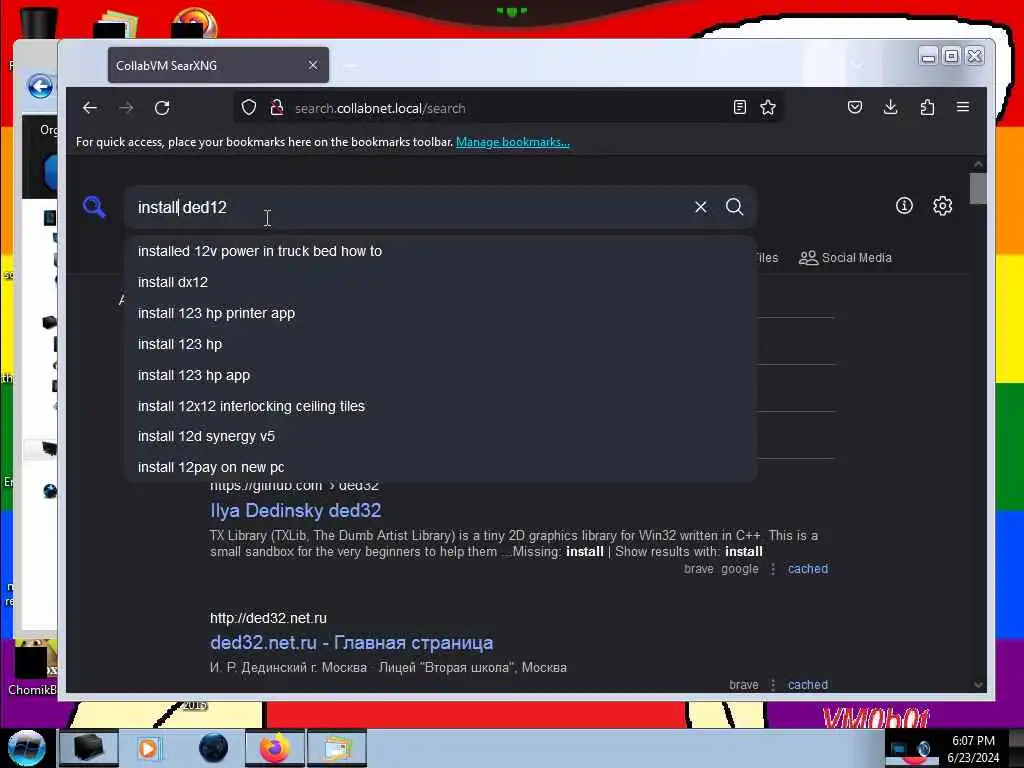Select the CollabVM SearXNG browser tab

pyautogui.click(x=218, y=65)
